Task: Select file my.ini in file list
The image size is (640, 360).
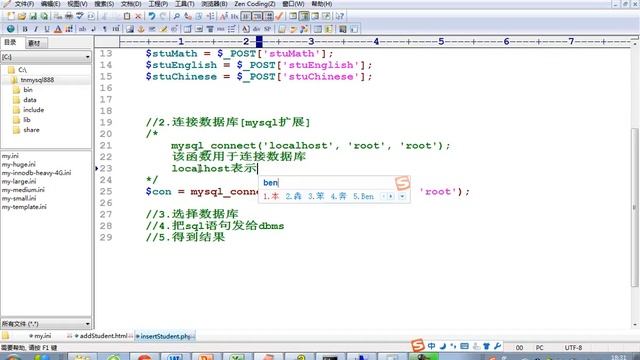Action: tap(10, 156)
